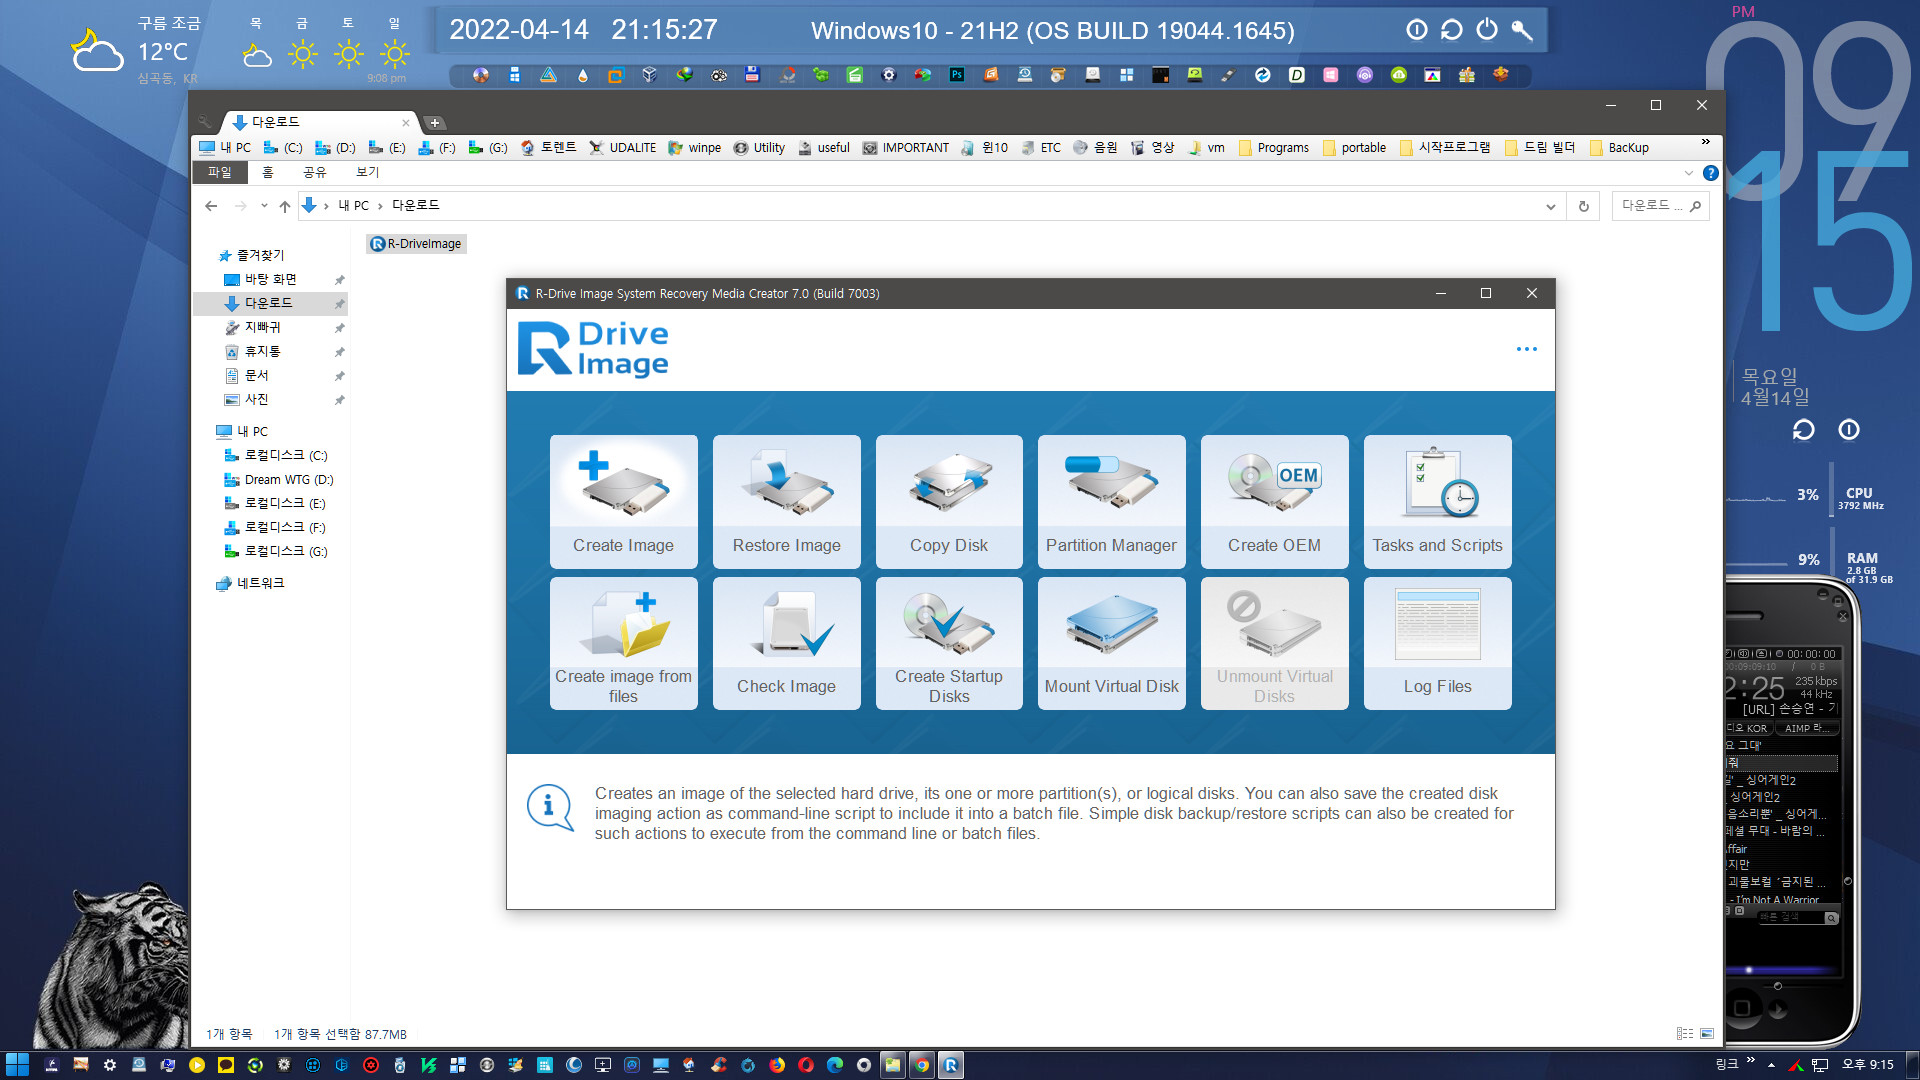Select 지빠귀 in sidebar
Viewport: 1920px width, 1080px height.
click(x=262, y=328)
